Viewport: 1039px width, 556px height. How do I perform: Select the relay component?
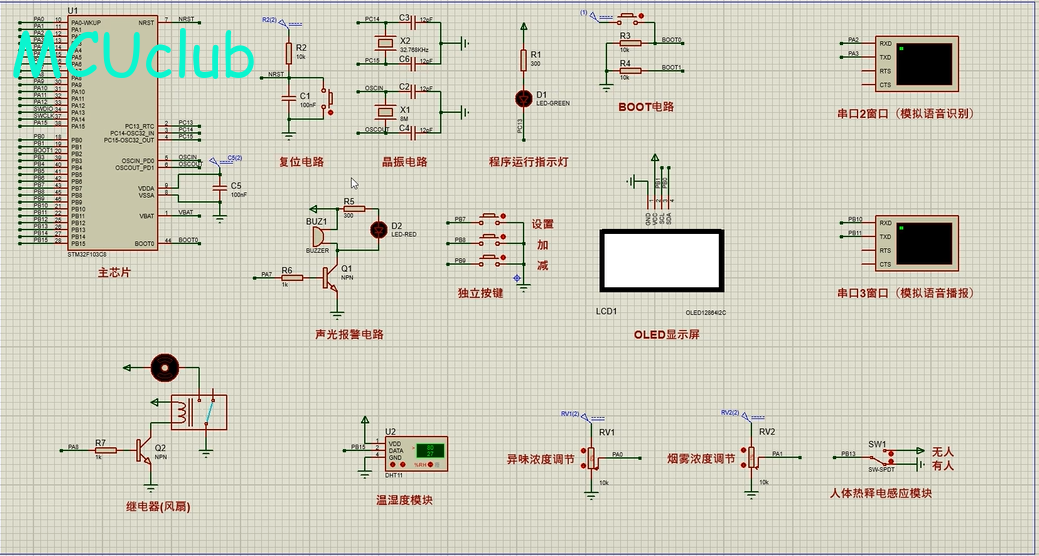pos(199,412)
